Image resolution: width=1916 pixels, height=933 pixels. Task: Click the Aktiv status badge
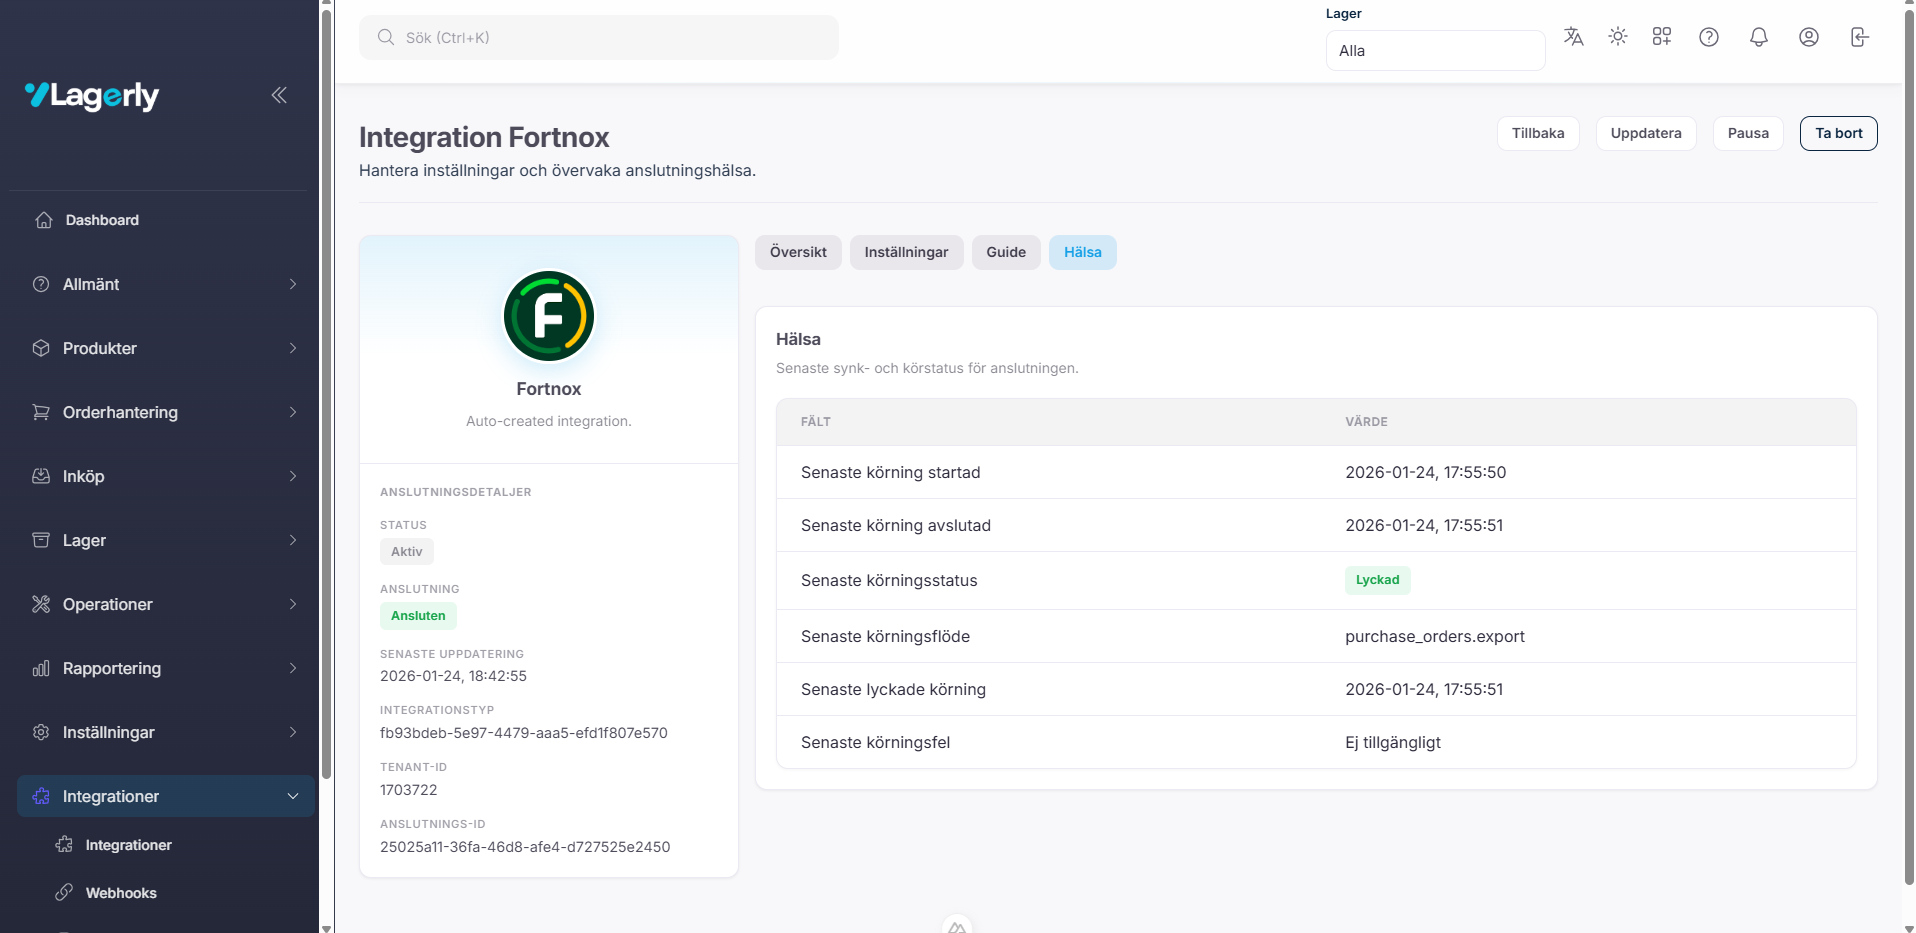(x=406, y=551)
